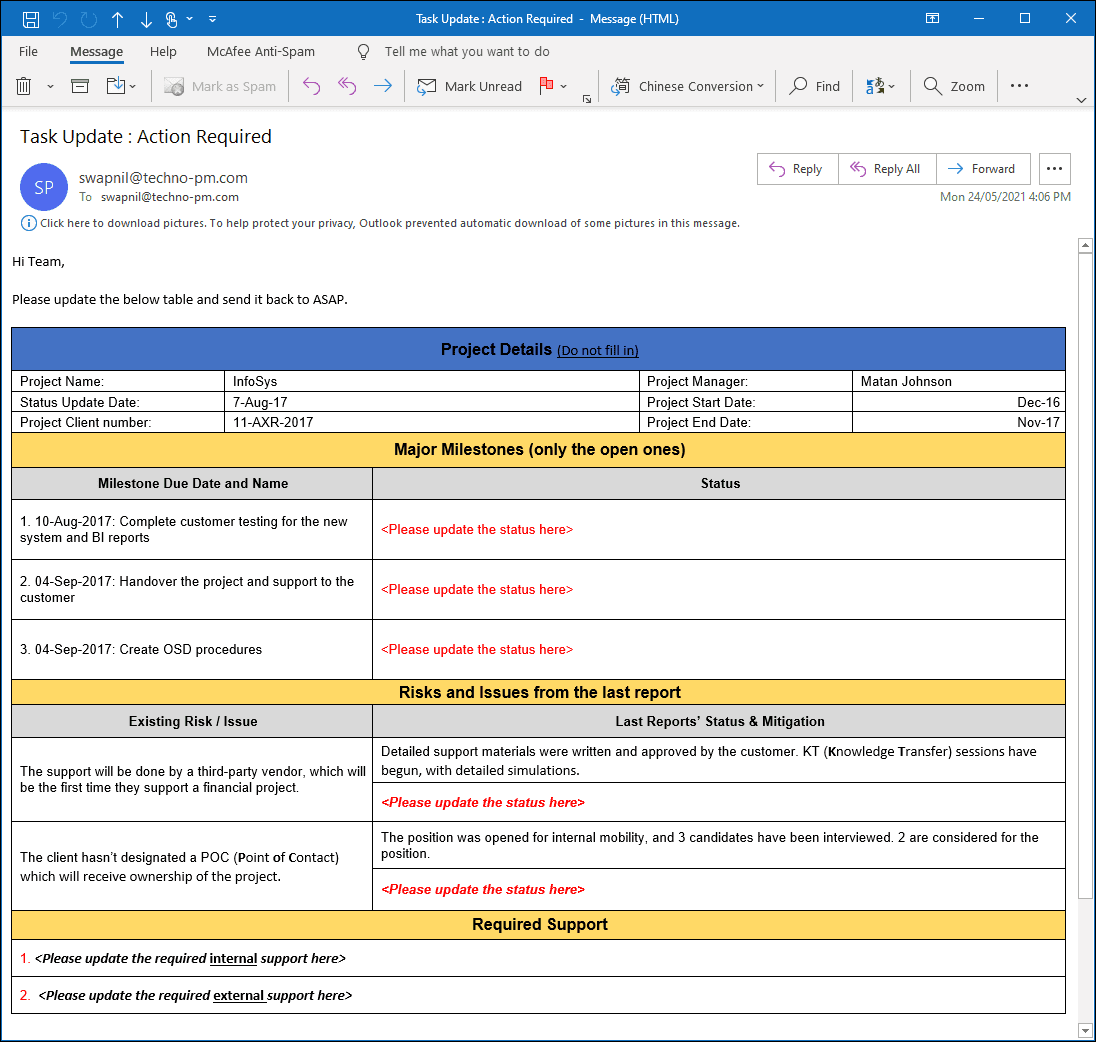
Task: Forward this email
Action: coord(982,168)
